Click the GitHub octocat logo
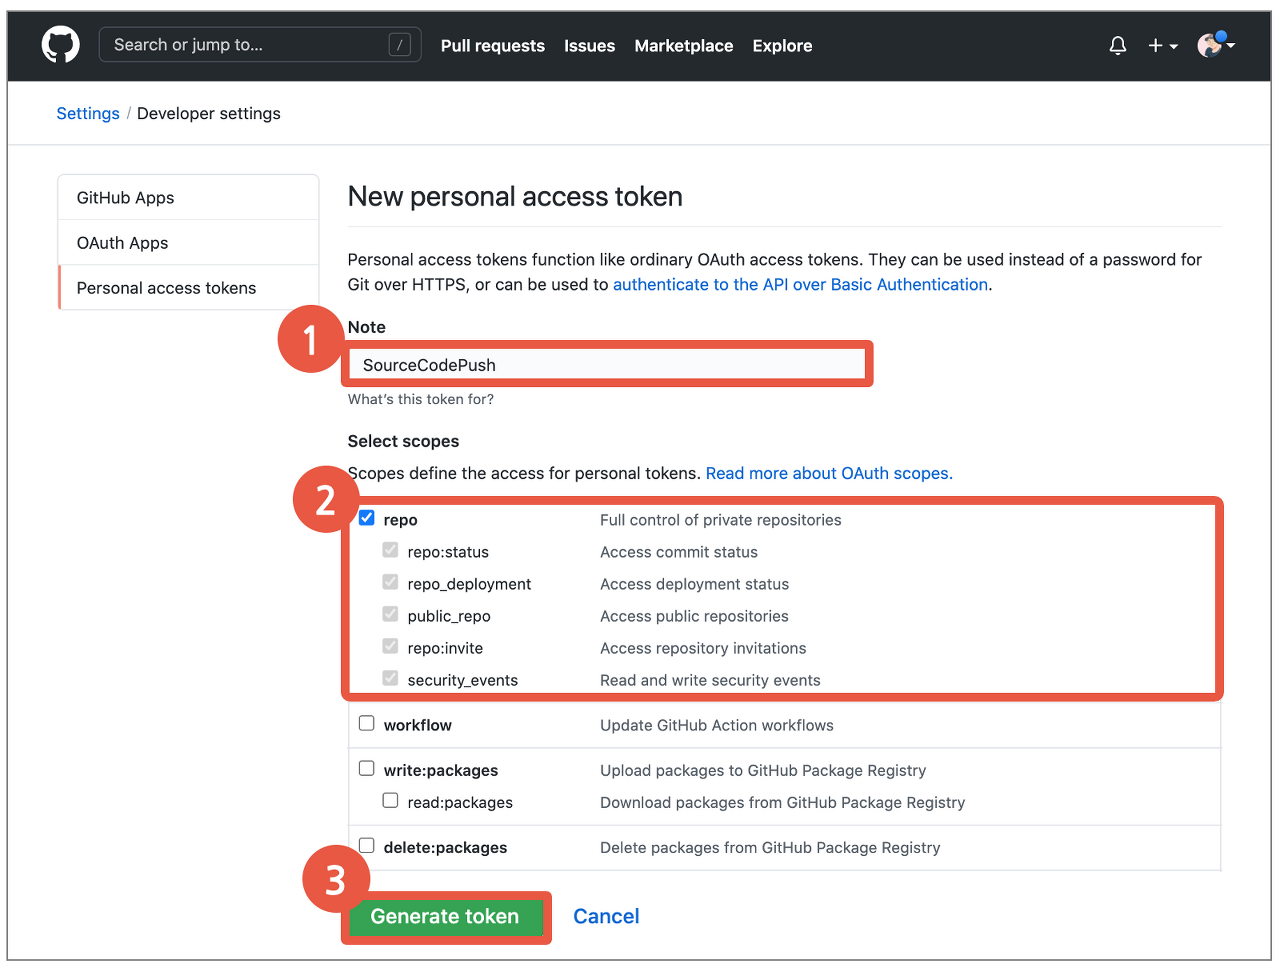 click(60, 45)
